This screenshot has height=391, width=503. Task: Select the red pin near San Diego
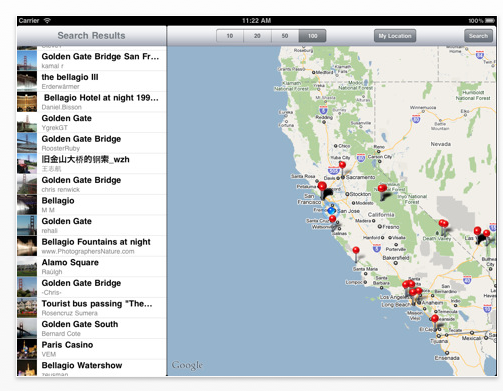click(x=435, y=319)
